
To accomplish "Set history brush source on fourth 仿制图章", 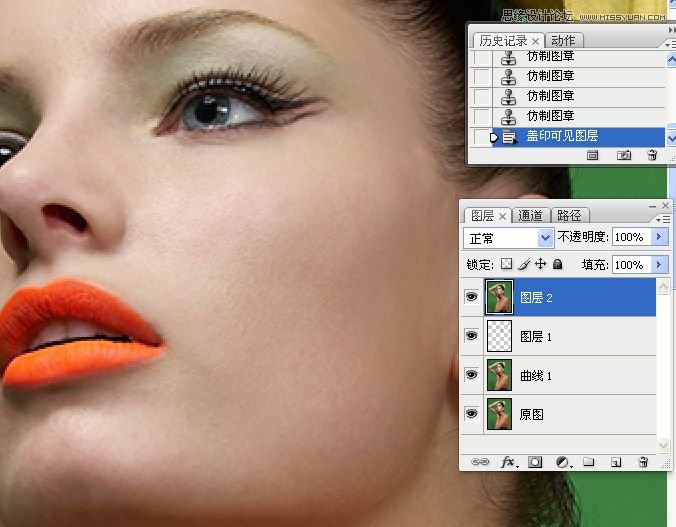I will (482, 116).
